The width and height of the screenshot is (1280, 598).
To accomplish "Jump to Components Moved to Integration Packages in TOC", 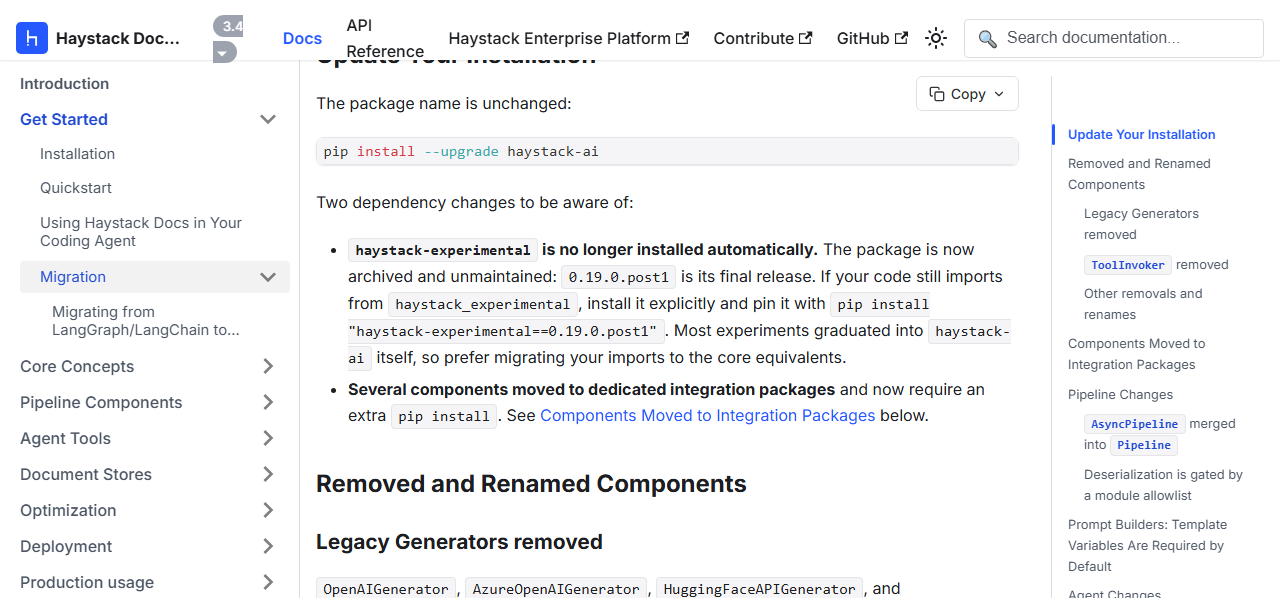I will click(x=1137, y=354).
